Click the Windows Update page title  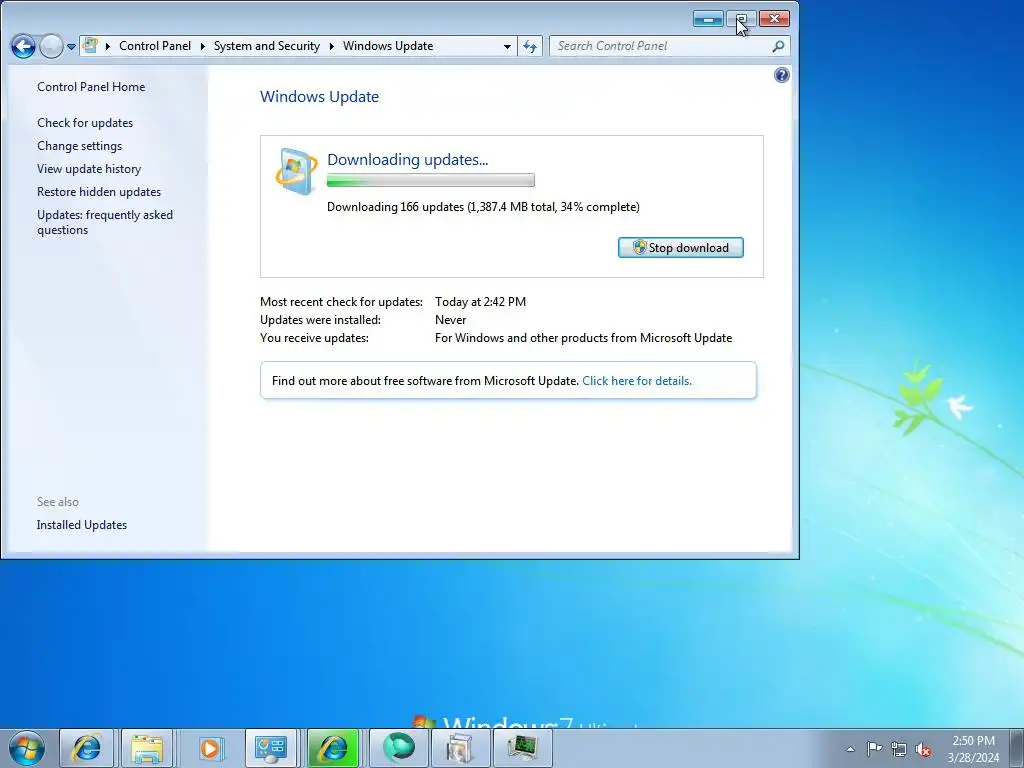(x=319, y=97)
